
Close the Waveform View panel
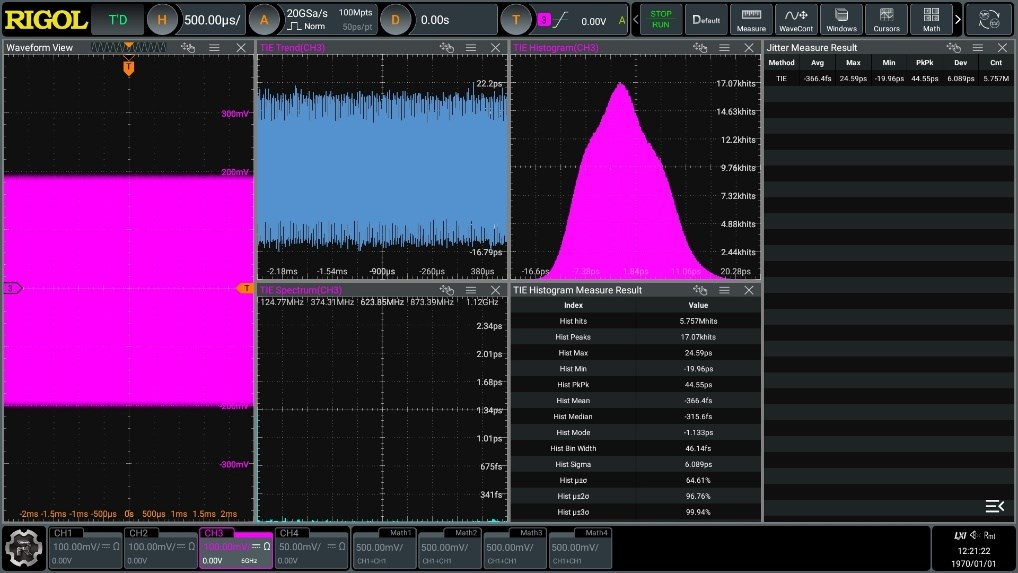tap(241, 47)
